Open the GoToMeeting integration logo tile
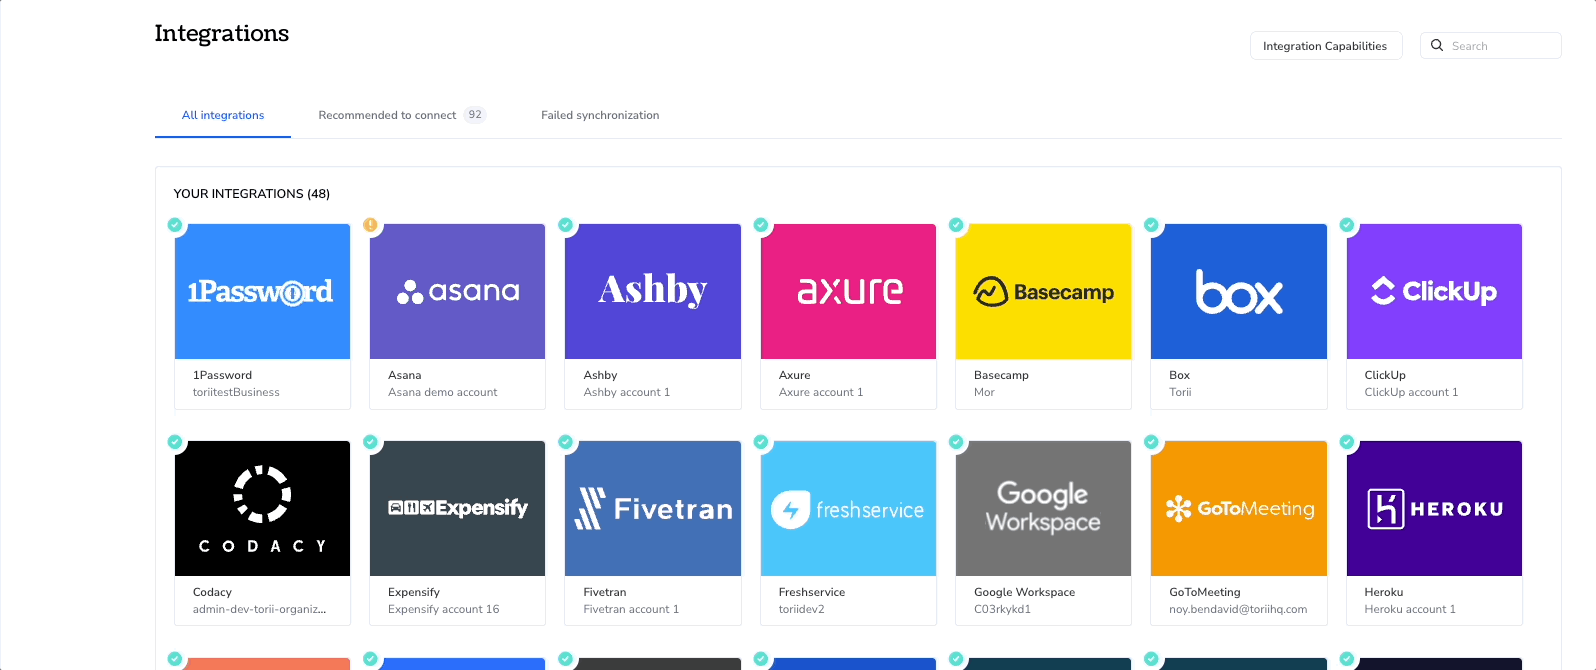This screenshot has width=1596, height=670. (1239, 508)
